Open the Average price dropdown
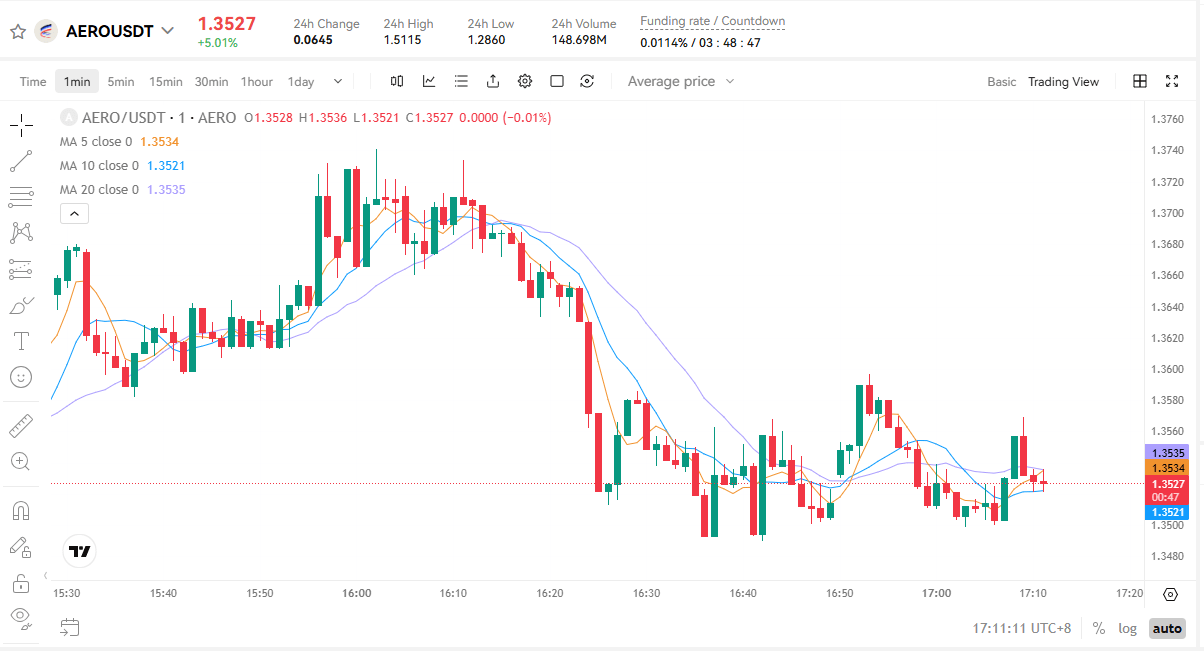1204x652 pixels. click(681, 81)
